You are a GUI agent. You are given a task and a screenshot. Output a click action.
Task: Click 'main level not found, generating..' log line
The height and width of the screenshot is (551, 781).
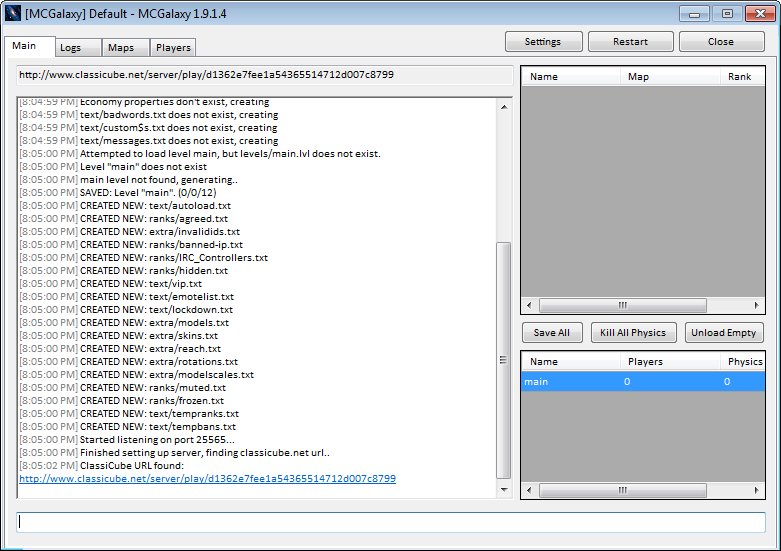[129, 180]
